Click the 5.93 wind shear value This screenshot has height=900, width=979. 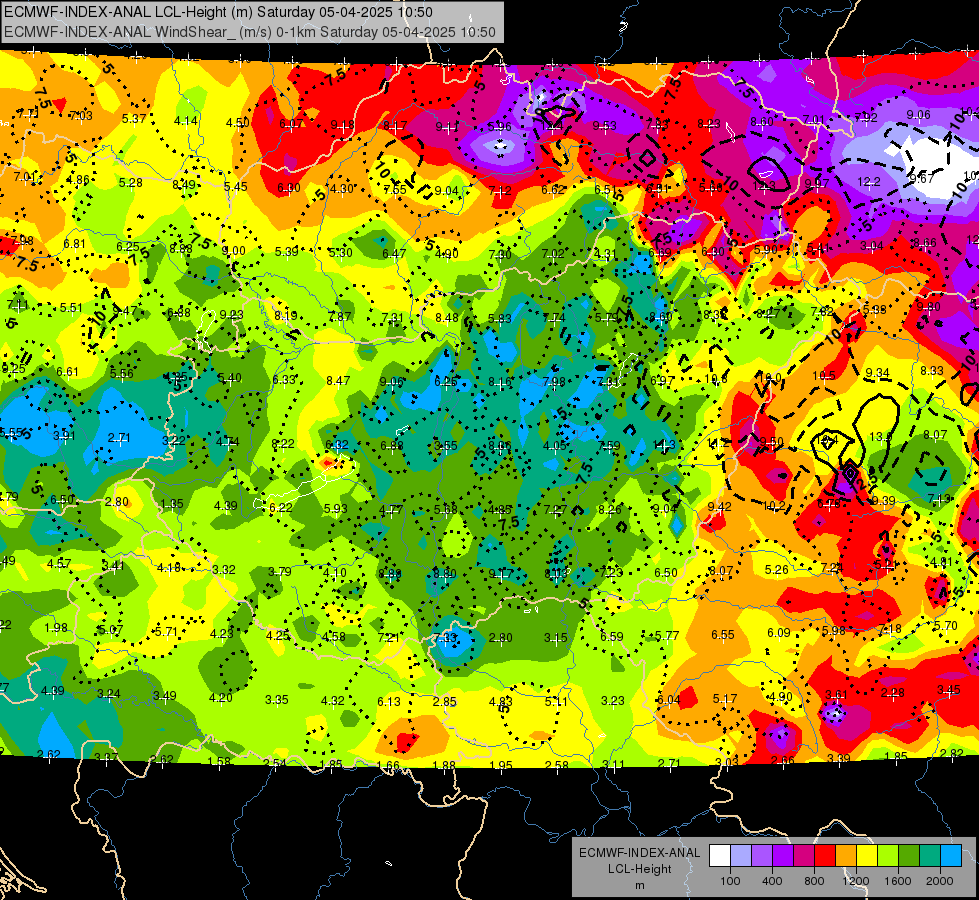pos(336,508)
